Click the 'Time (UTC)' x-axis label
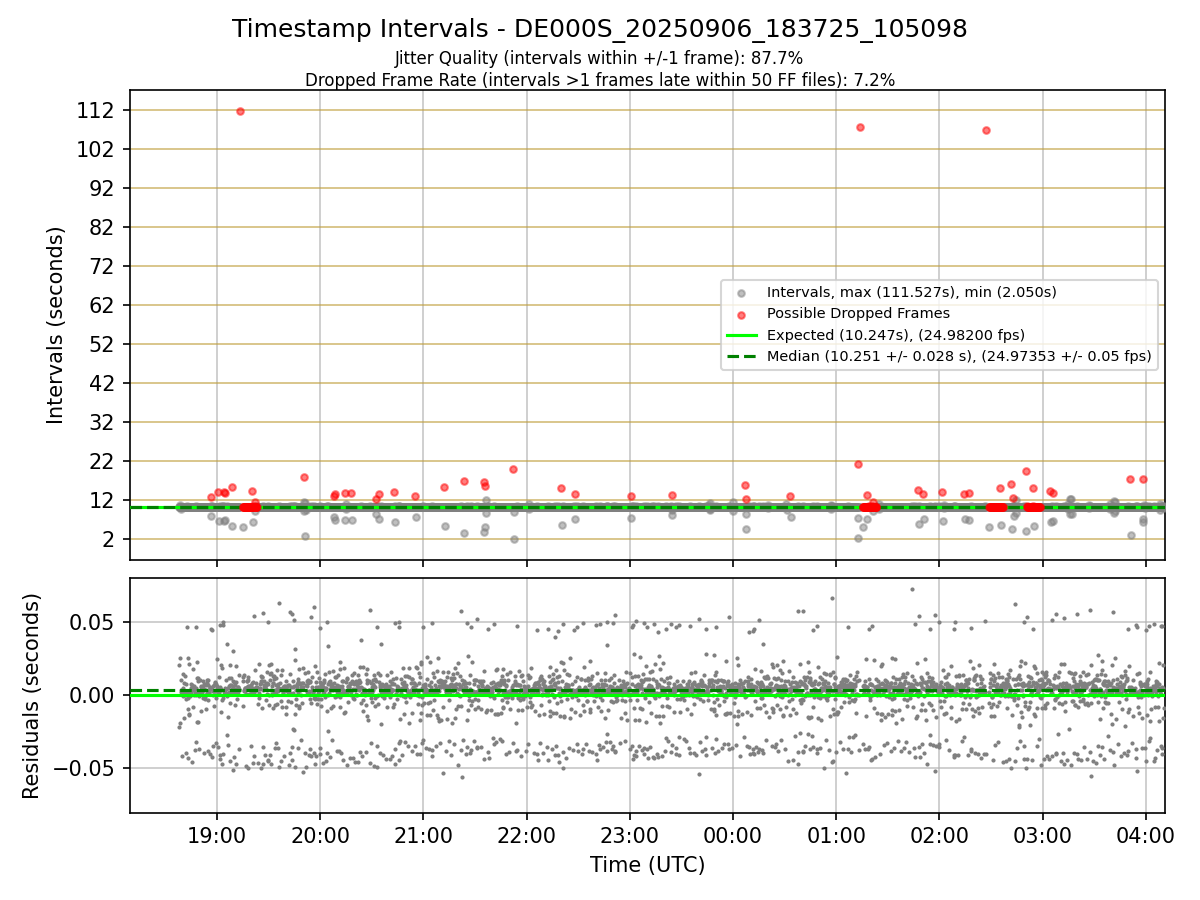Screen dimensions: 1200x900 (647, 865)
